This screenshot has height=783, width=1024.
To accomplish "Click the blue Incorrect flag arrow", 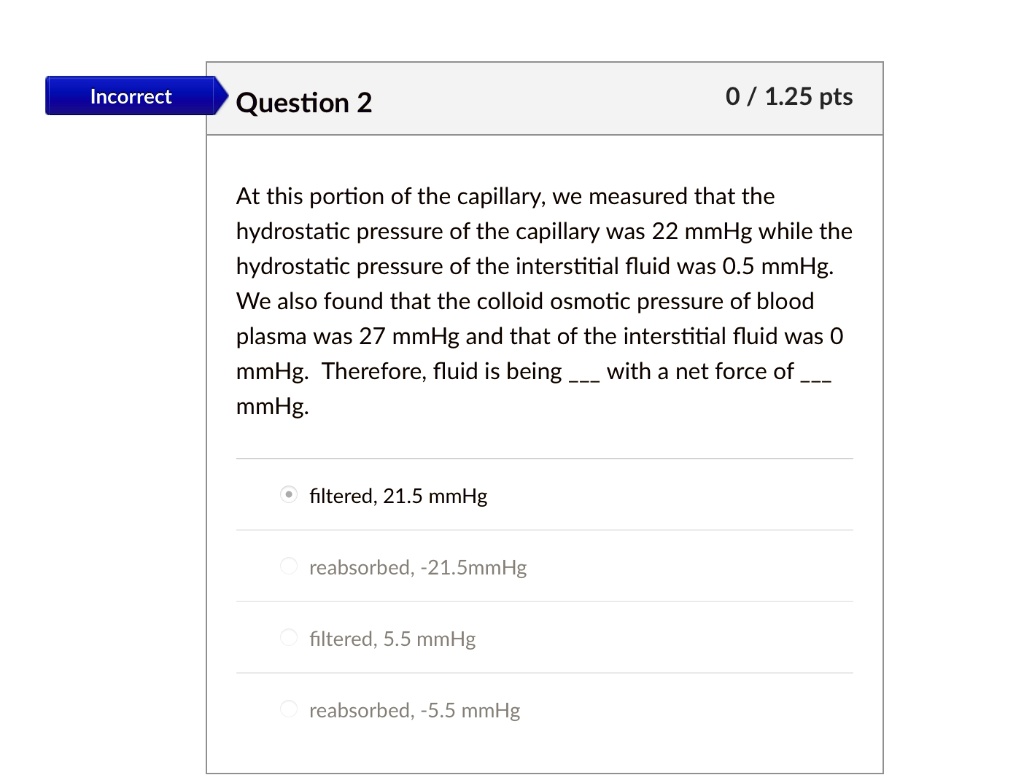I will point(213,96).
